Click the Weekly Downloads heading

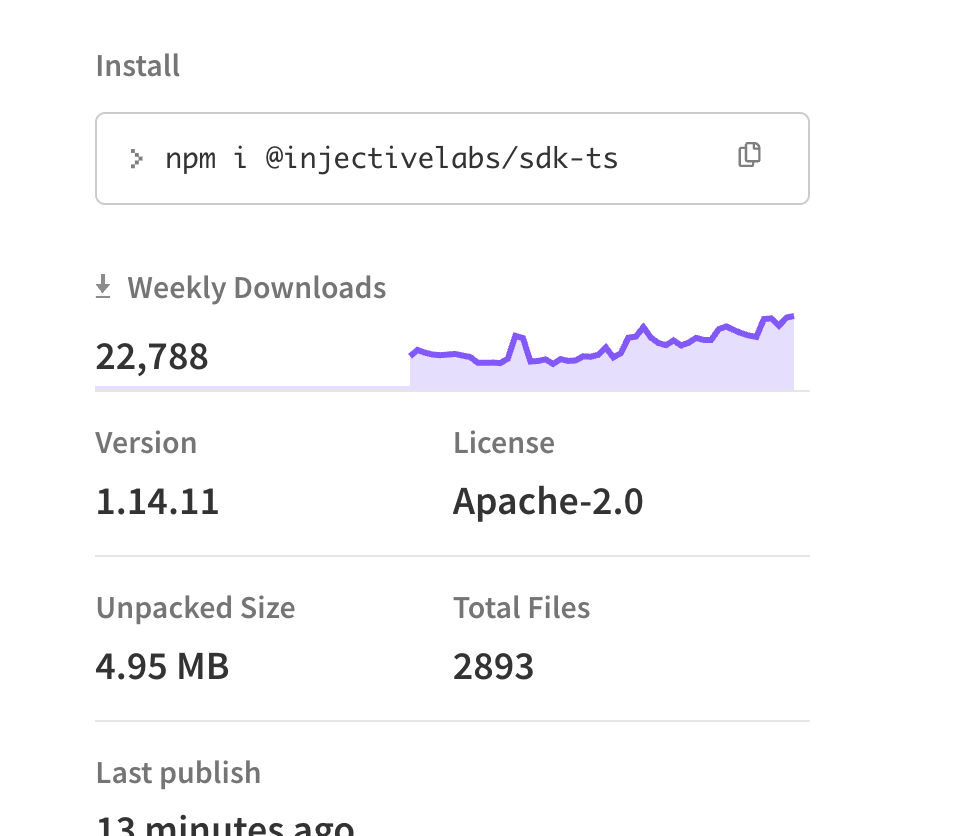257,287
